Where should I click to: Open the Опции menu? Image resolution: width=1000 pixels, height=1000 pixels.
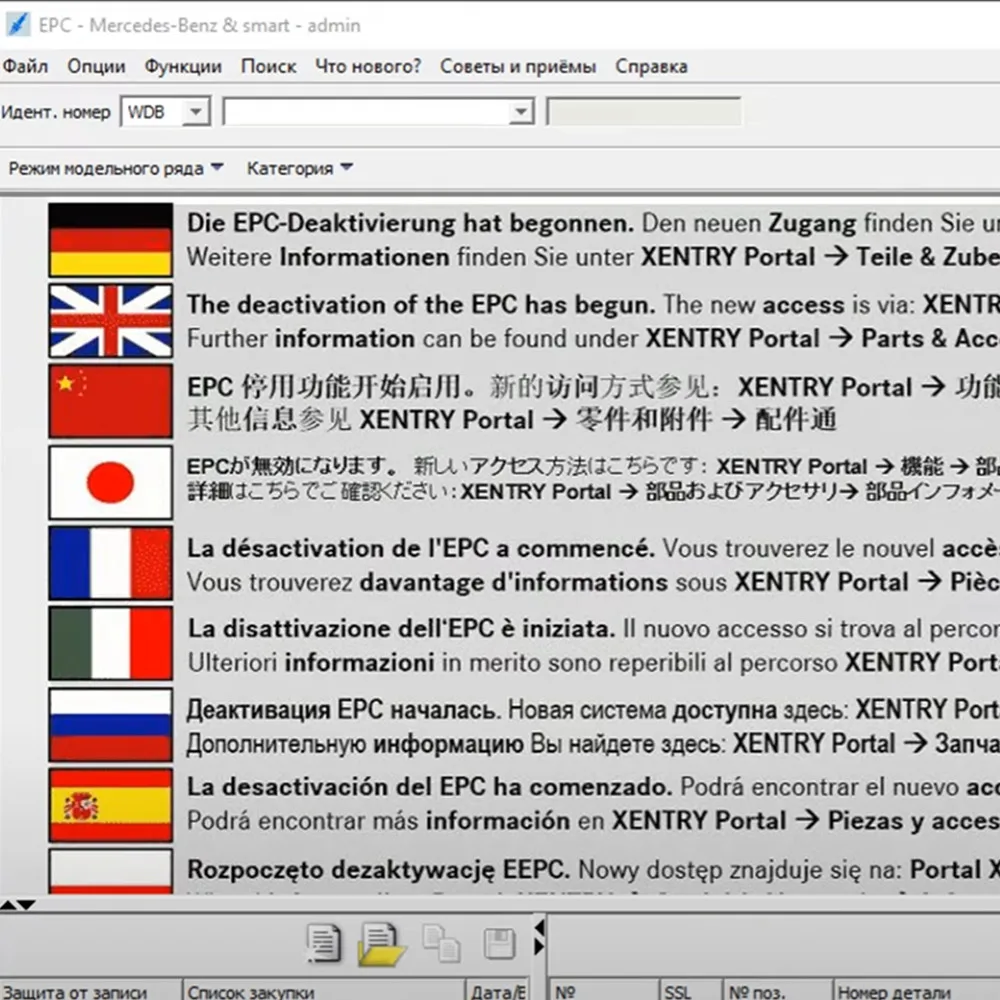[x=96, y=66]
